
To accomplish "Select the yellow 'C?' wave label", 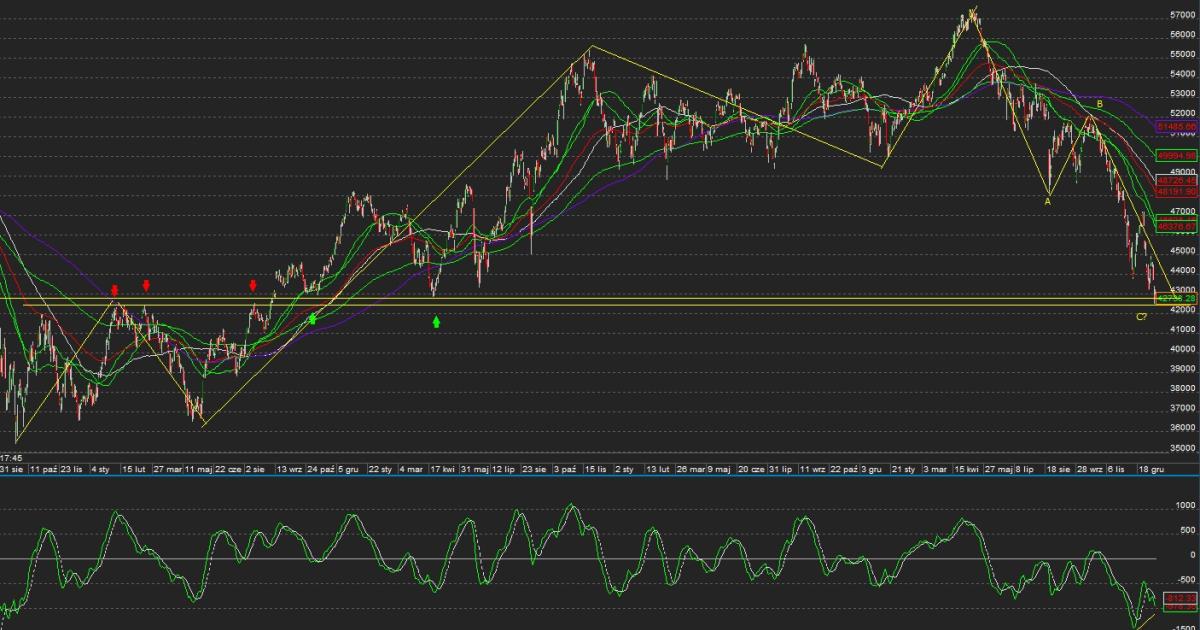I will [x=1141, y=317].
